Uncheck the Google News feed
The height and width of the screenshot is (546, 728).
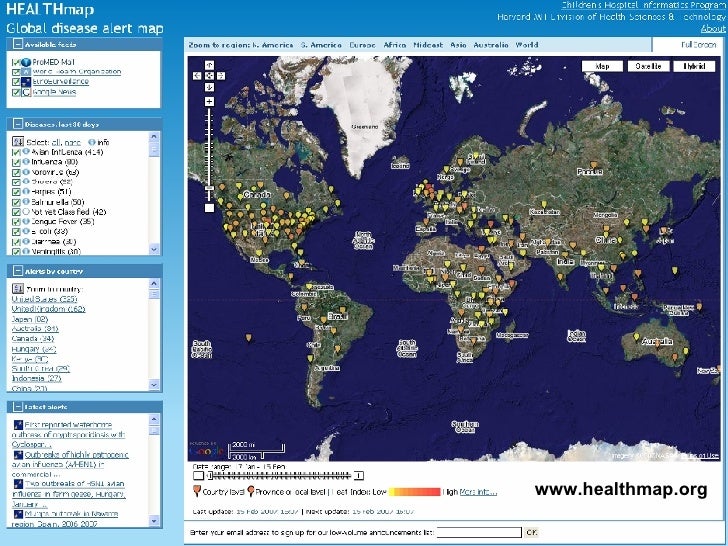tap(16, 92)
